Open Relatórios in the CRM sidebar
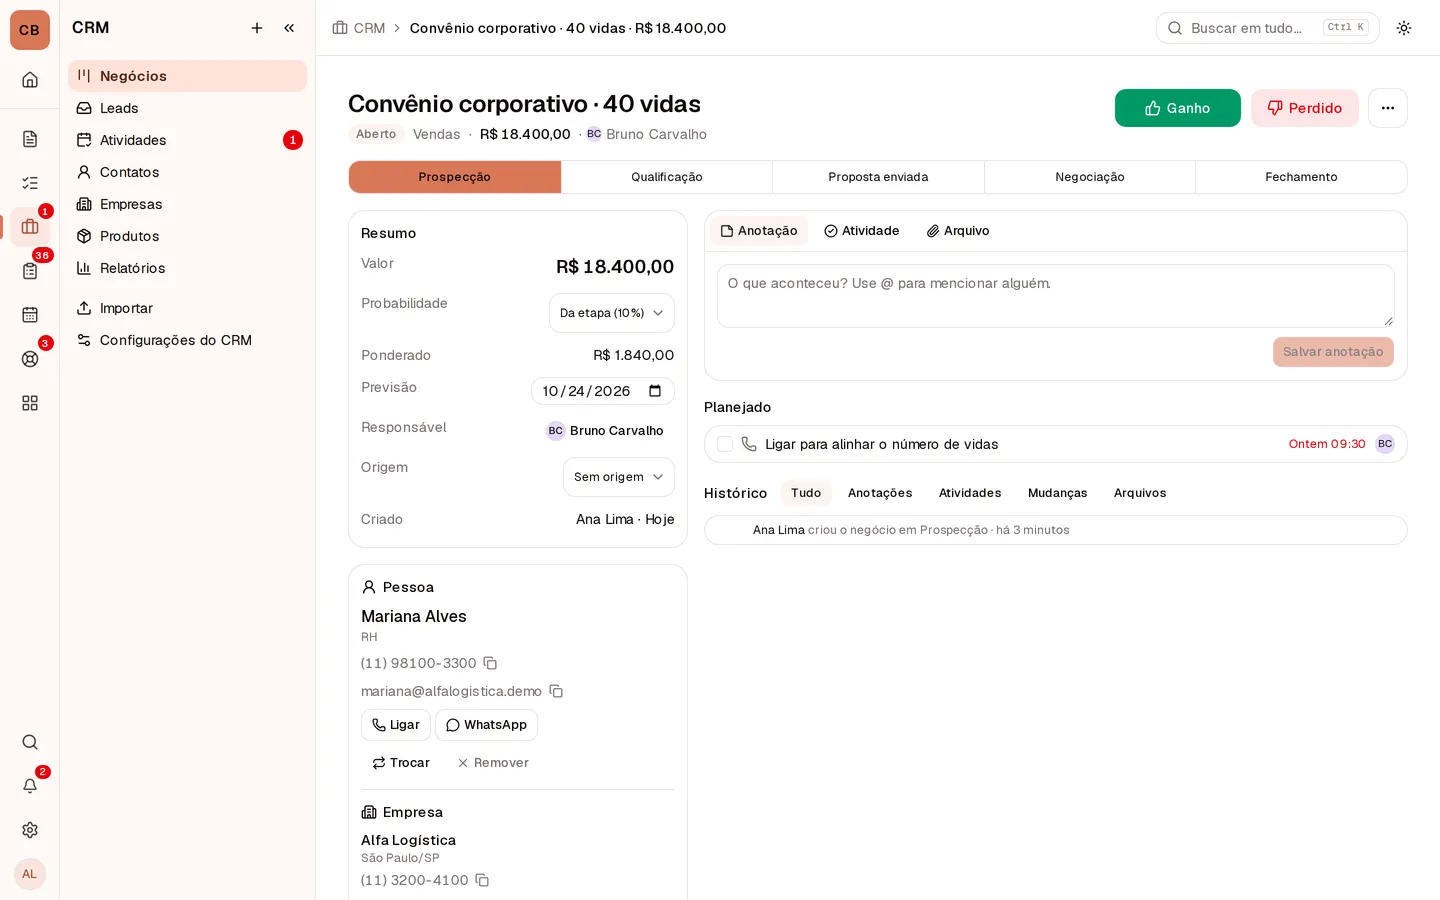Viewport: 1440px width, 900px height. click(x=187, y=268)
